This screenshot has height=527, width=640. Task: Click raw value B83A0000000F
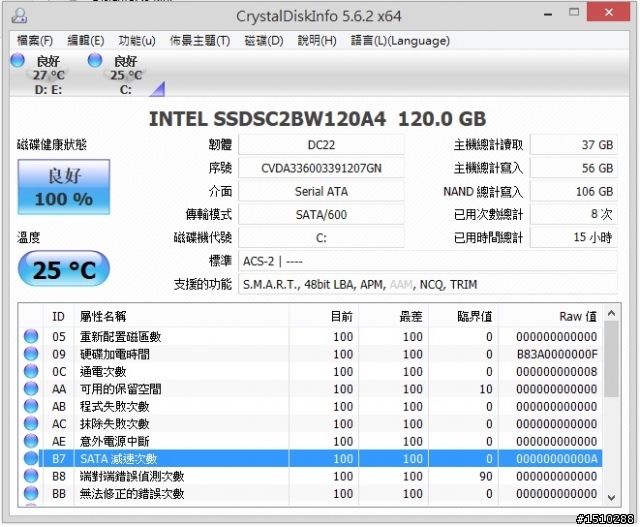click(557, 354)
